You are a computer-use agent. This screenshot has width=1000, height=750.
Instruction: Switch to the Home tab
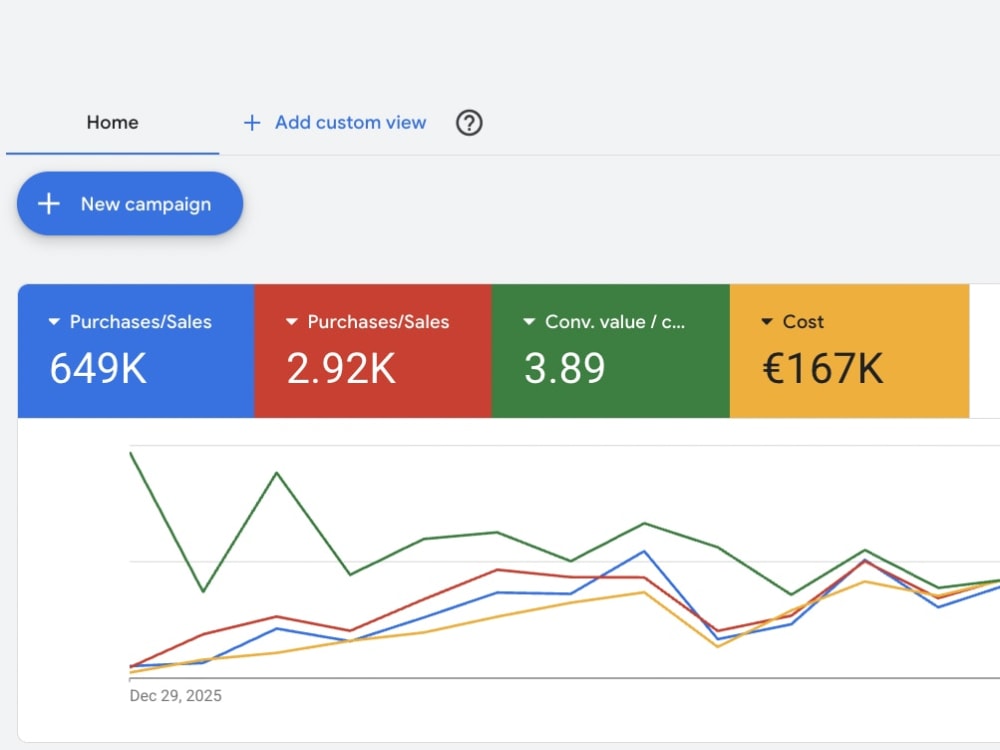(x=112, y=122)
